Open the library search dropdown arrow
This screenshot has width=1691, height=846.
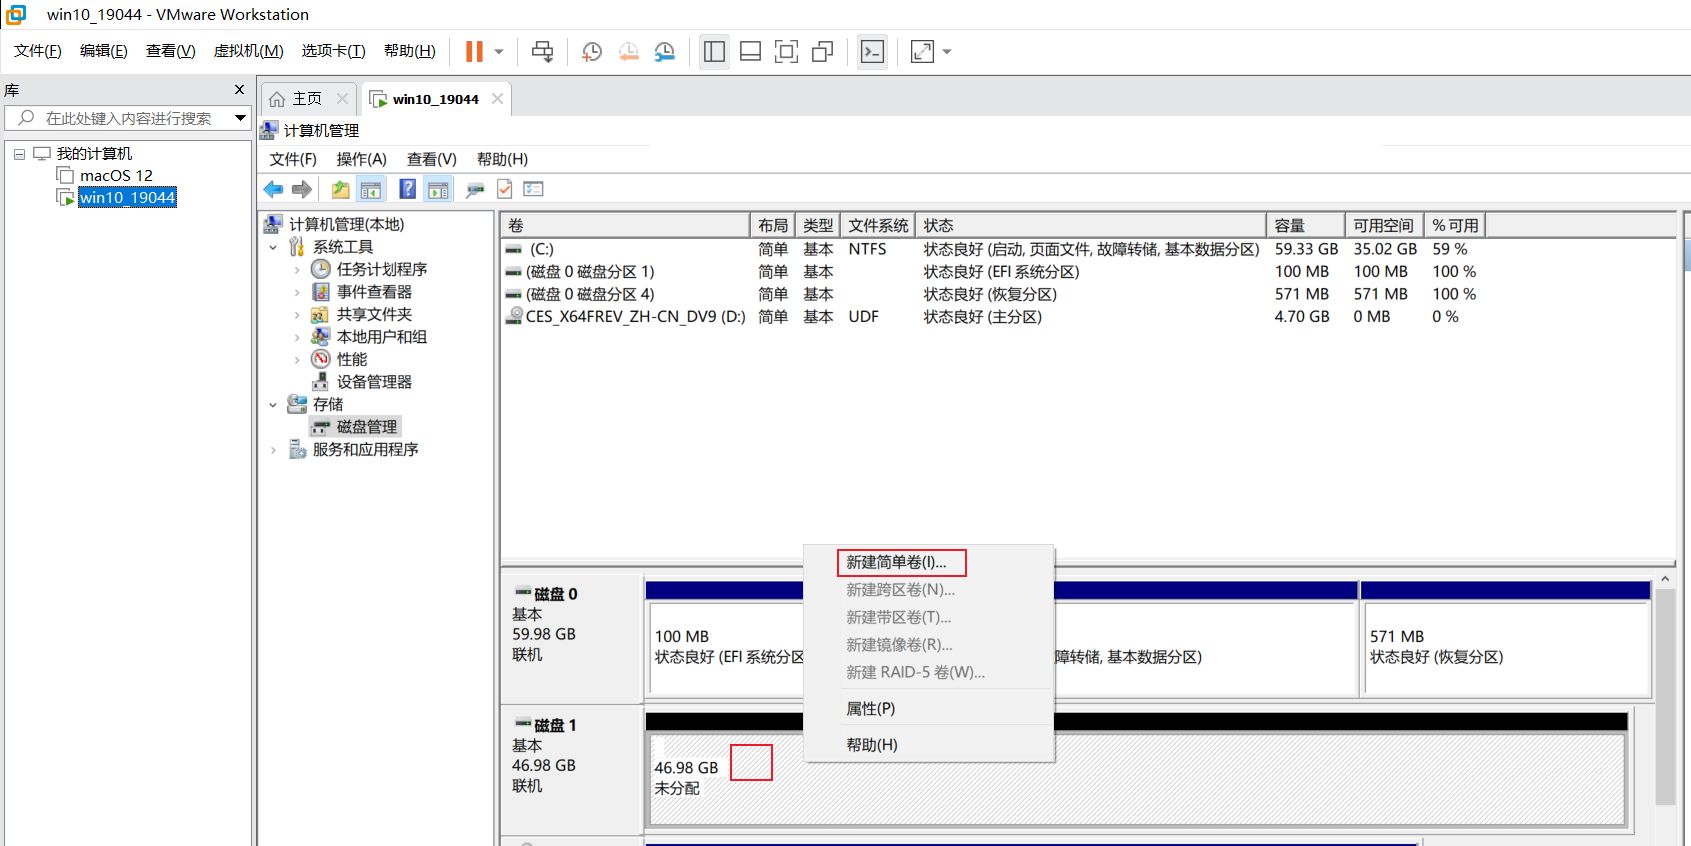pos(240,118)
